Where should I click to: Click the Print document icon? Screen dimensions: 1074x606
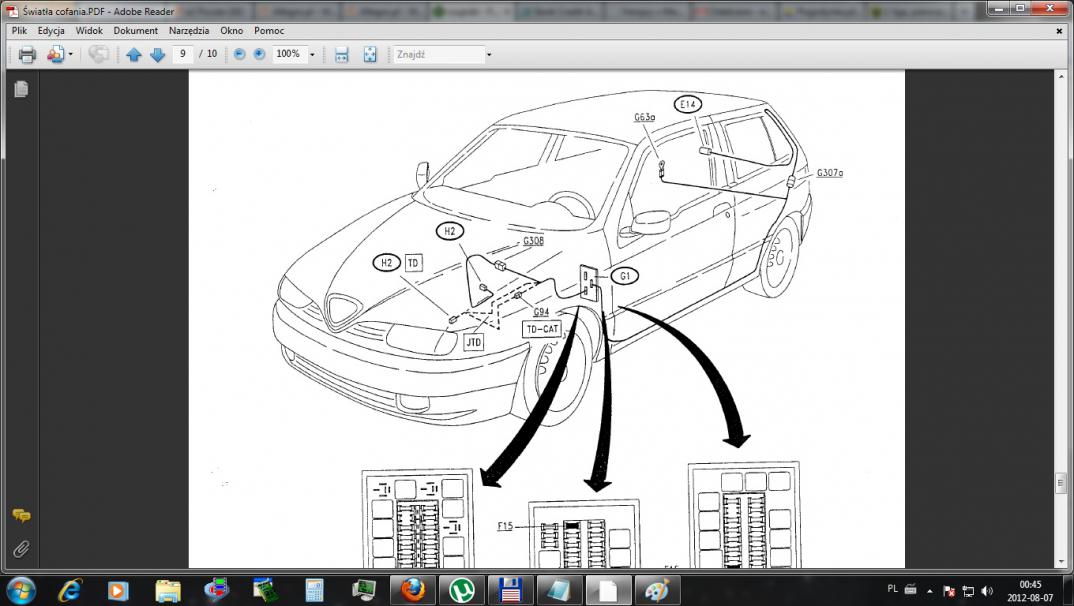pos(27,54)
